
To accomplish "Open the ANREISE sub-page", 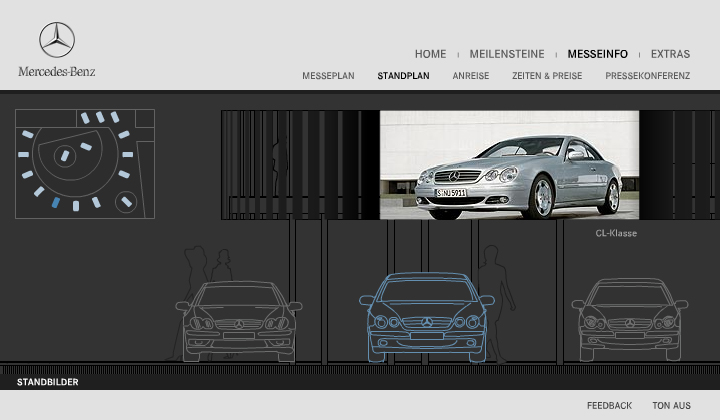I will point(471,76).
